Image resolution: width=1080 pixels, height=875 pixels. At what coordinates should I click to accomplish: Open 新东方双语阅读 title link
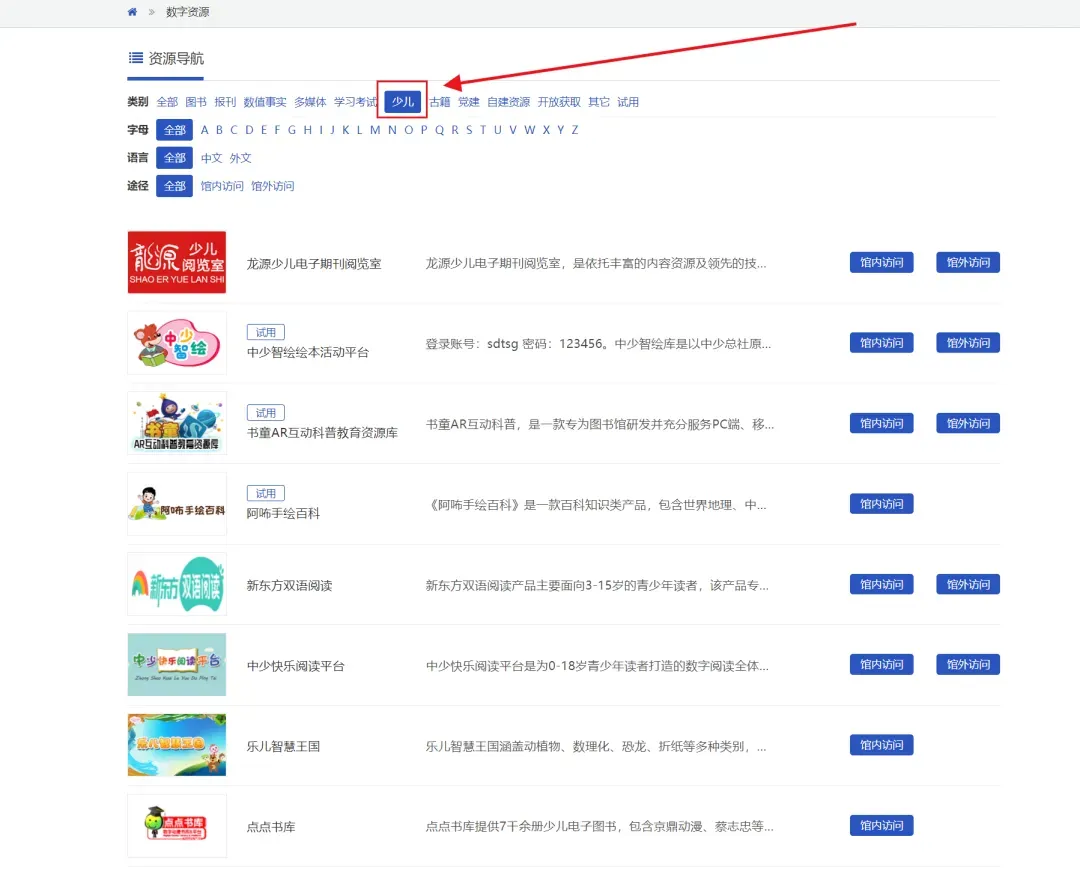[289, 585]
